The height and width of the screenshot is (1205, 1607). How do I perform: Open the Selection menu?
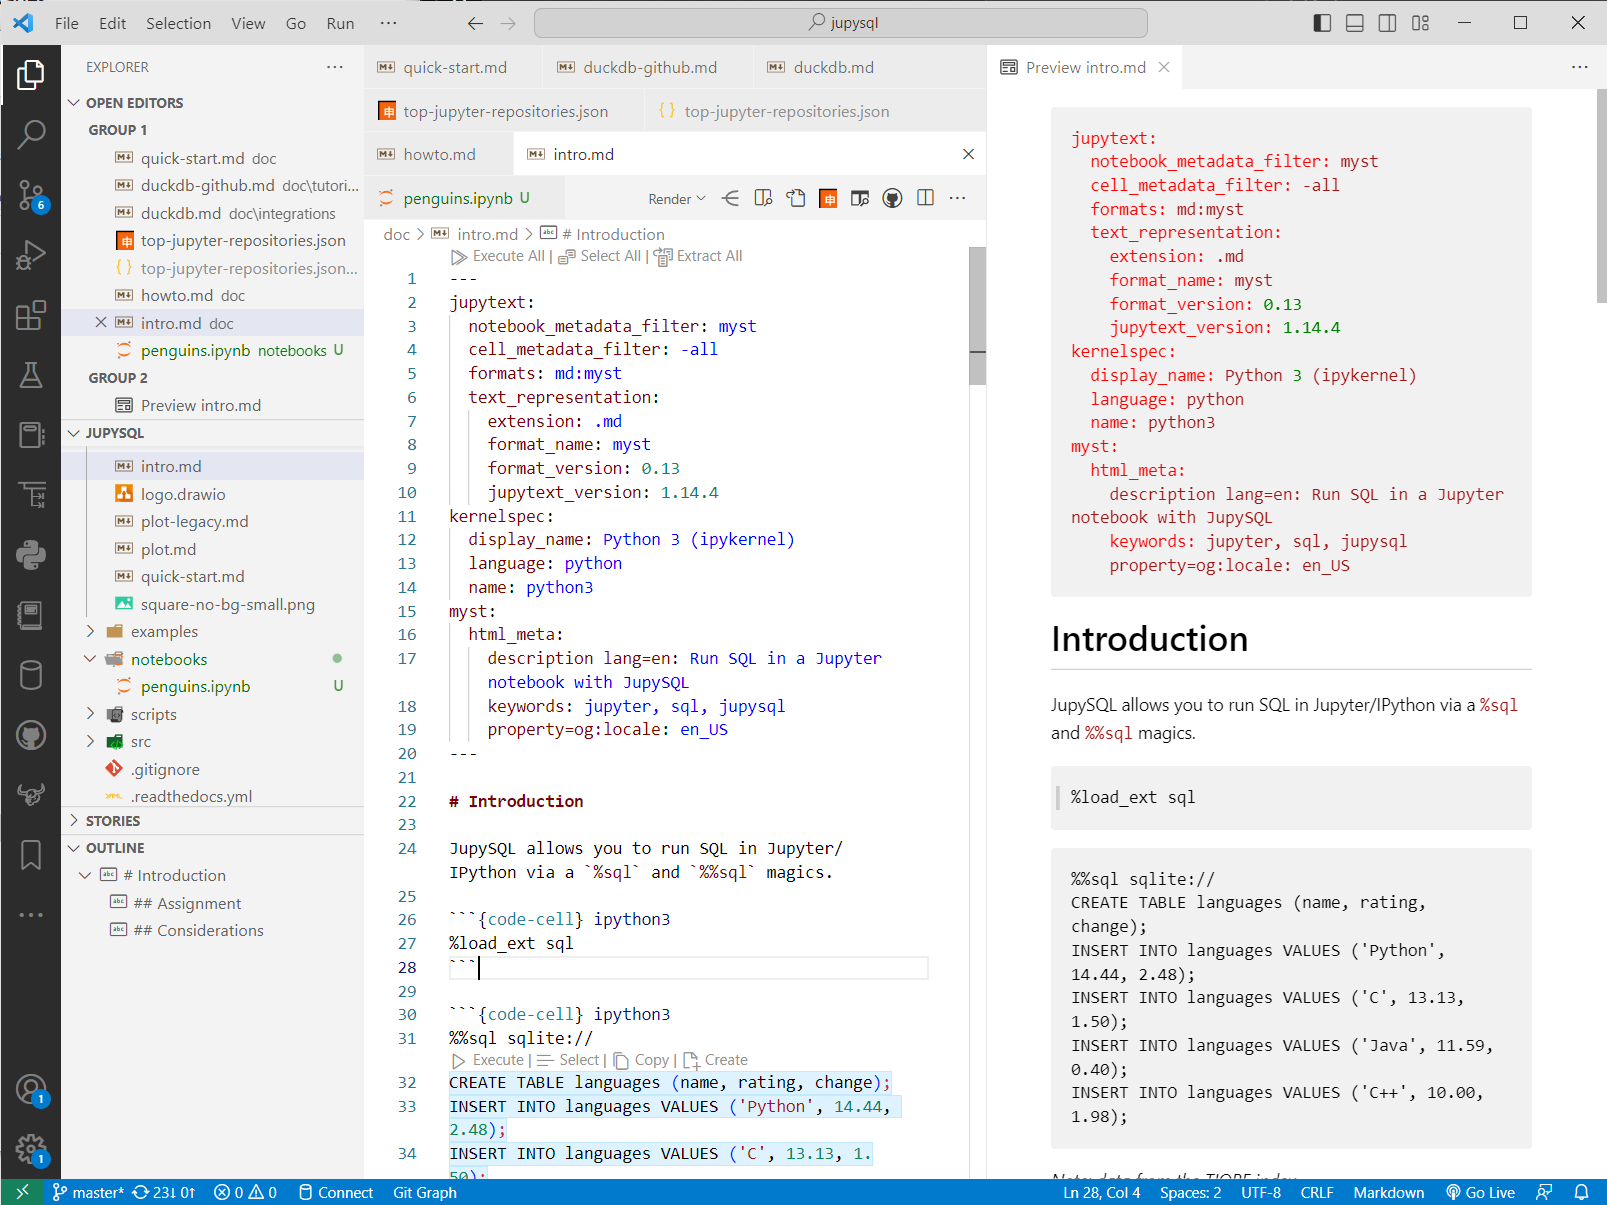[x=178, y=23]
